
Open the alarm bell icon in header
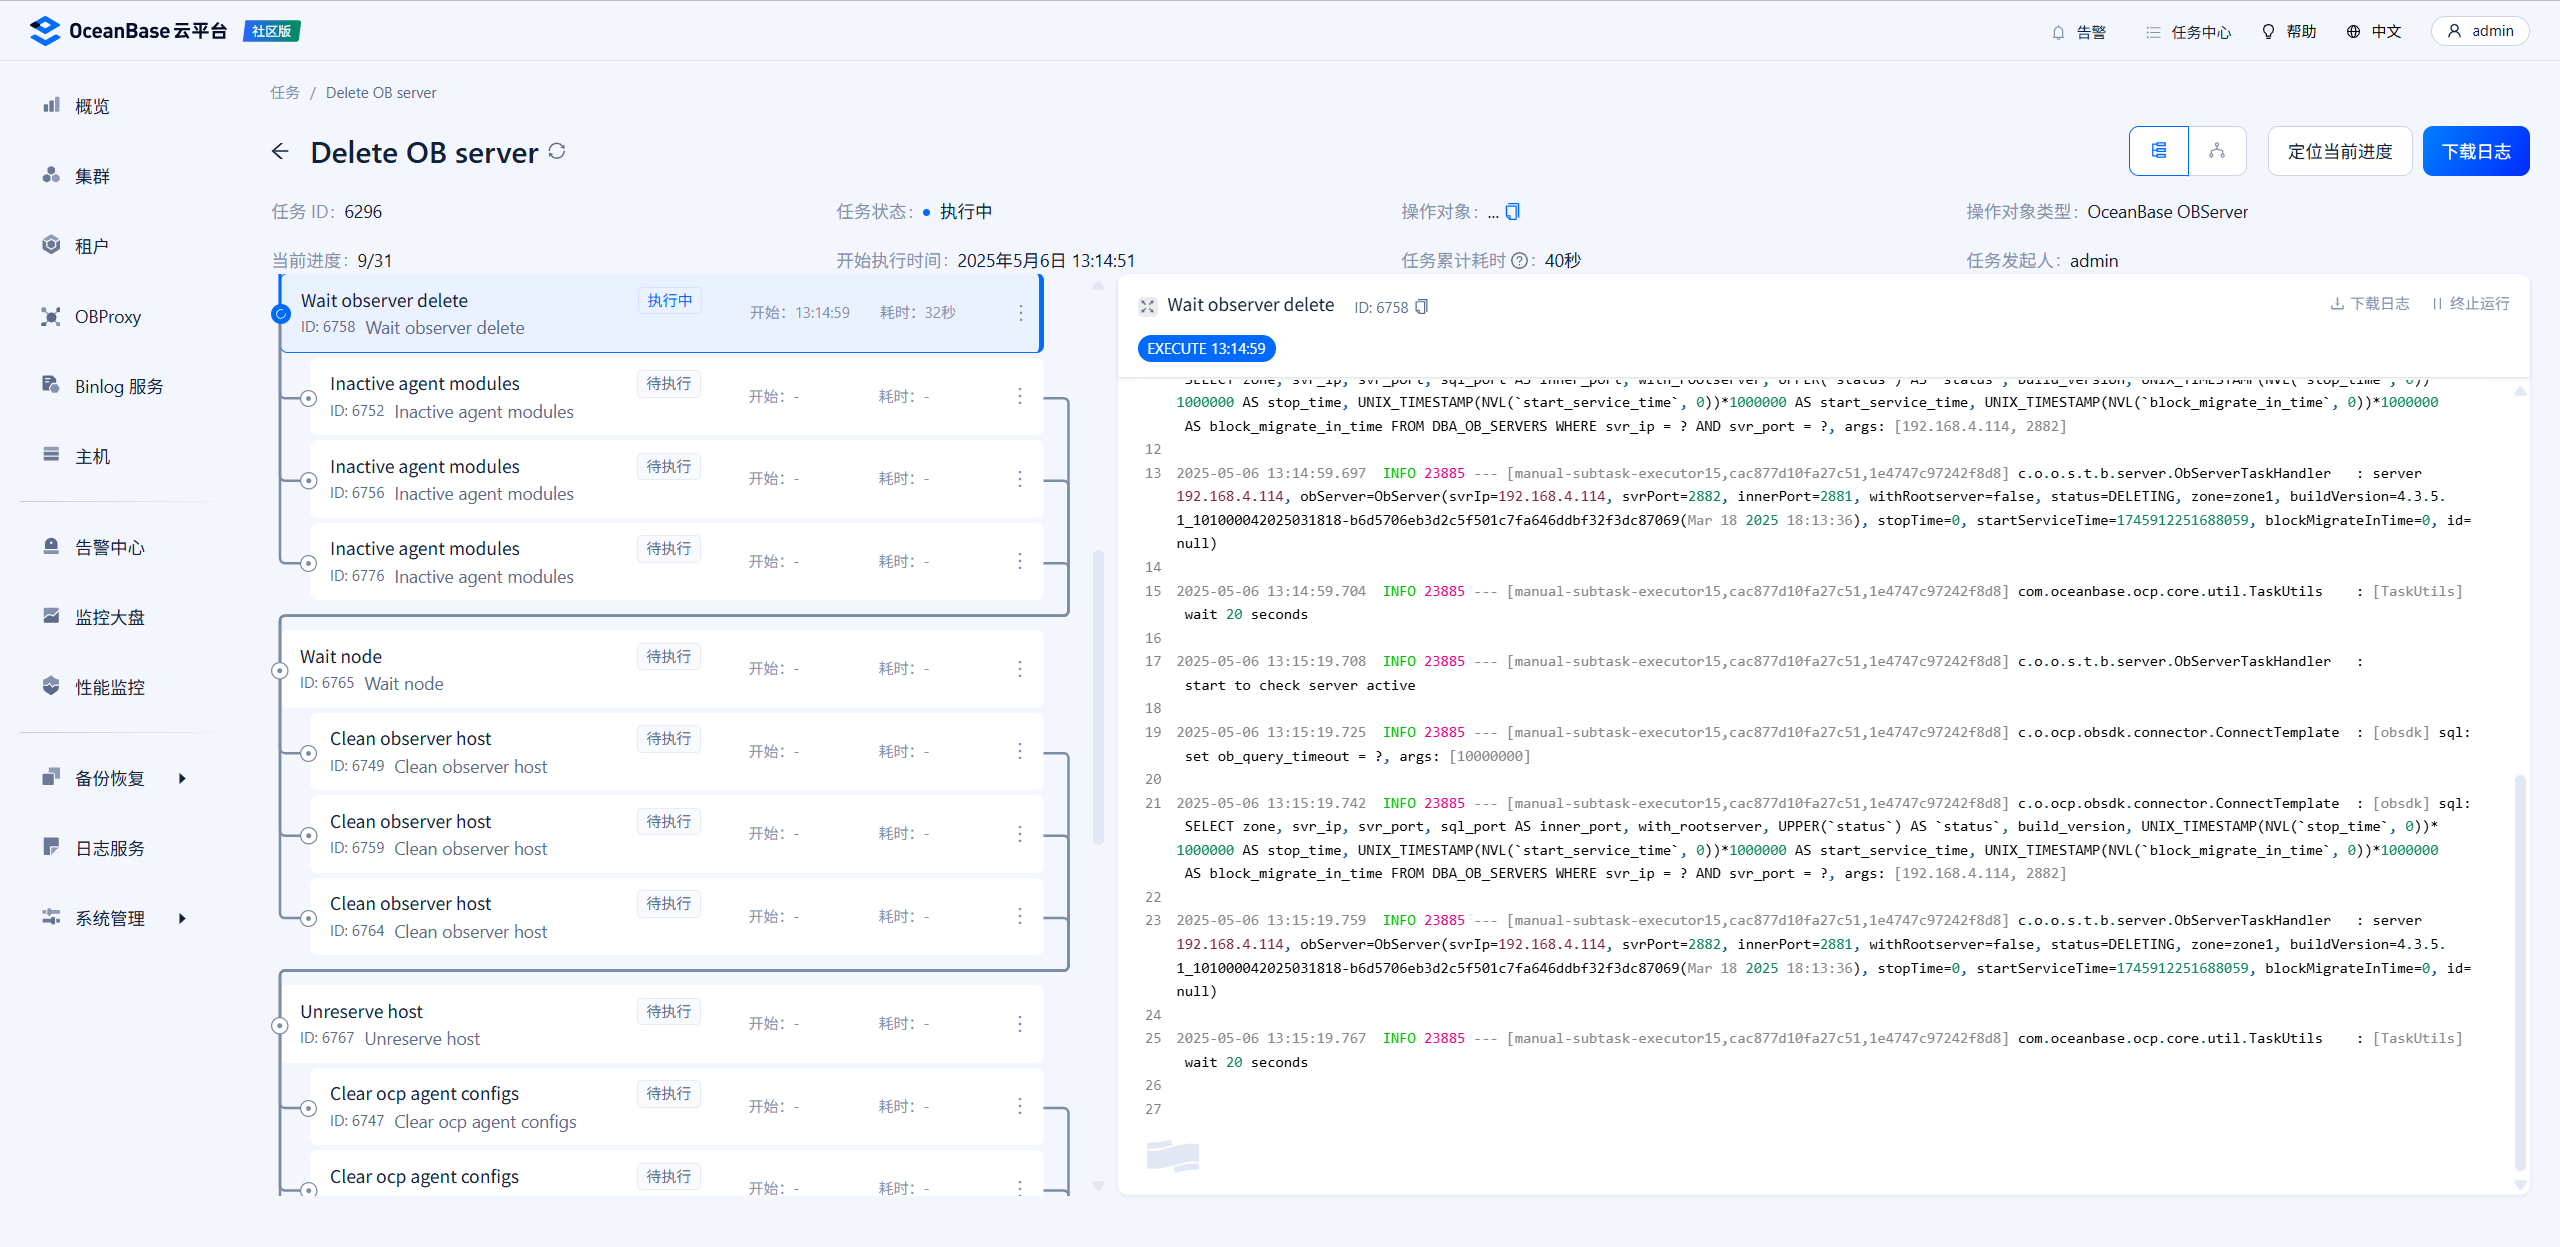point(2058,32)
